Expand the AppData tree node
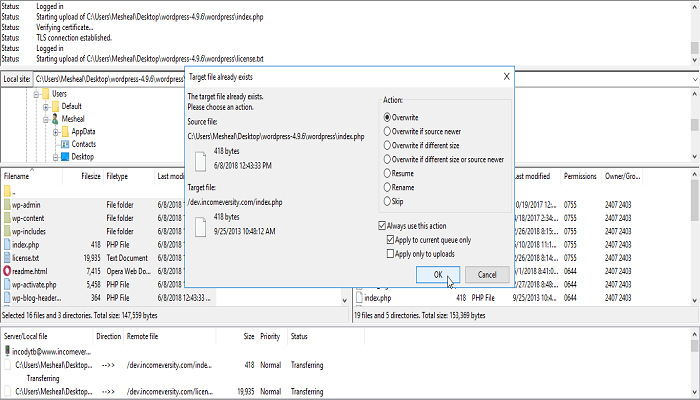The width and height of the screenshot is (700, 400). (55, 132)
